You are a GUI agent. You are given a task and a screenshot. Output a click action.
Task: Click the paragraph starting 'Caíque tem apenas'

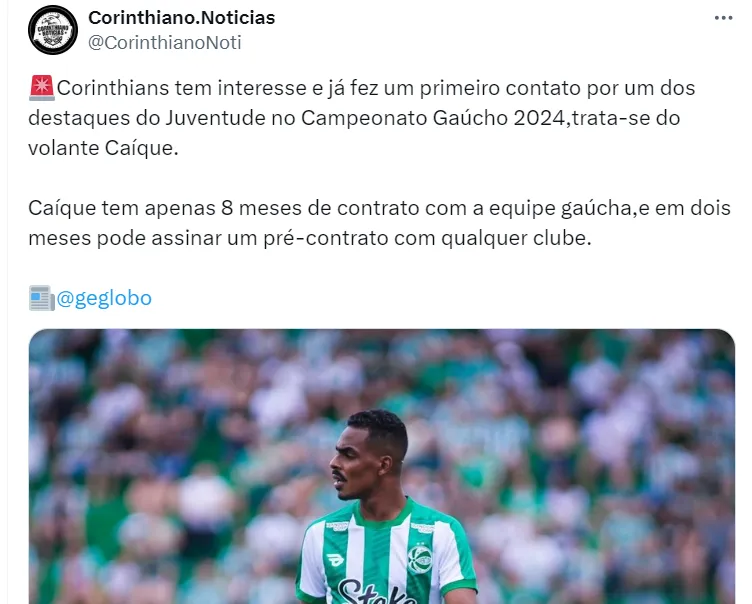pyautogui.click(x=379, y=223)
